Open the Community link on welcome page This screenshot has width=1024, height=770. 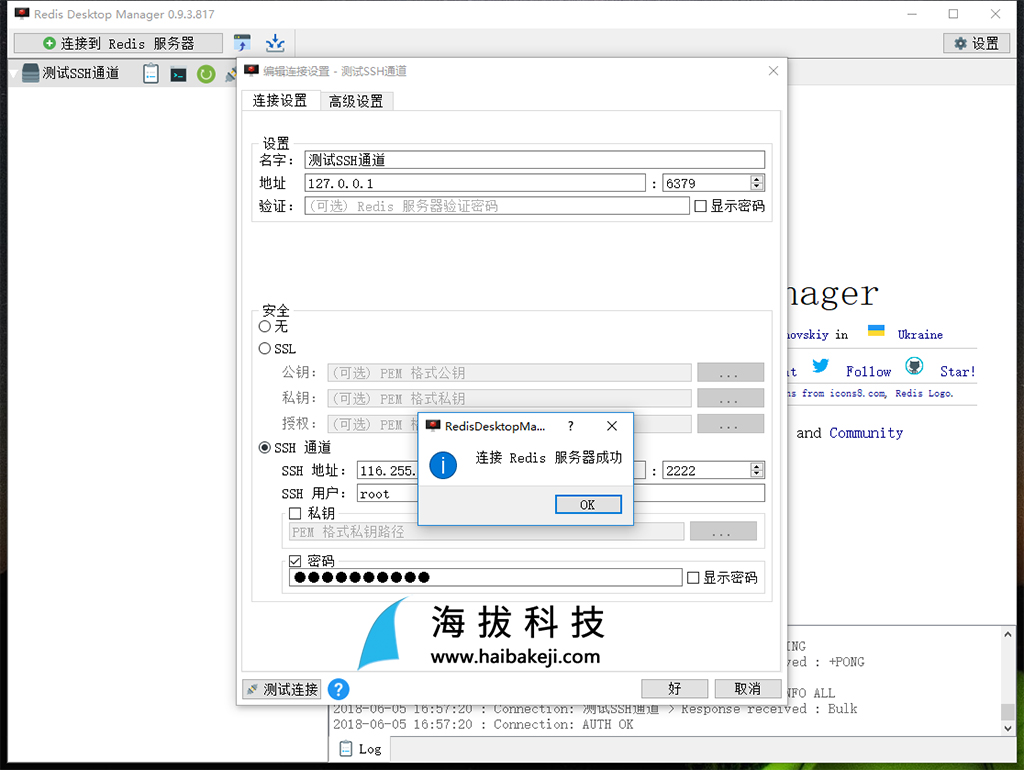pos(866,433)
